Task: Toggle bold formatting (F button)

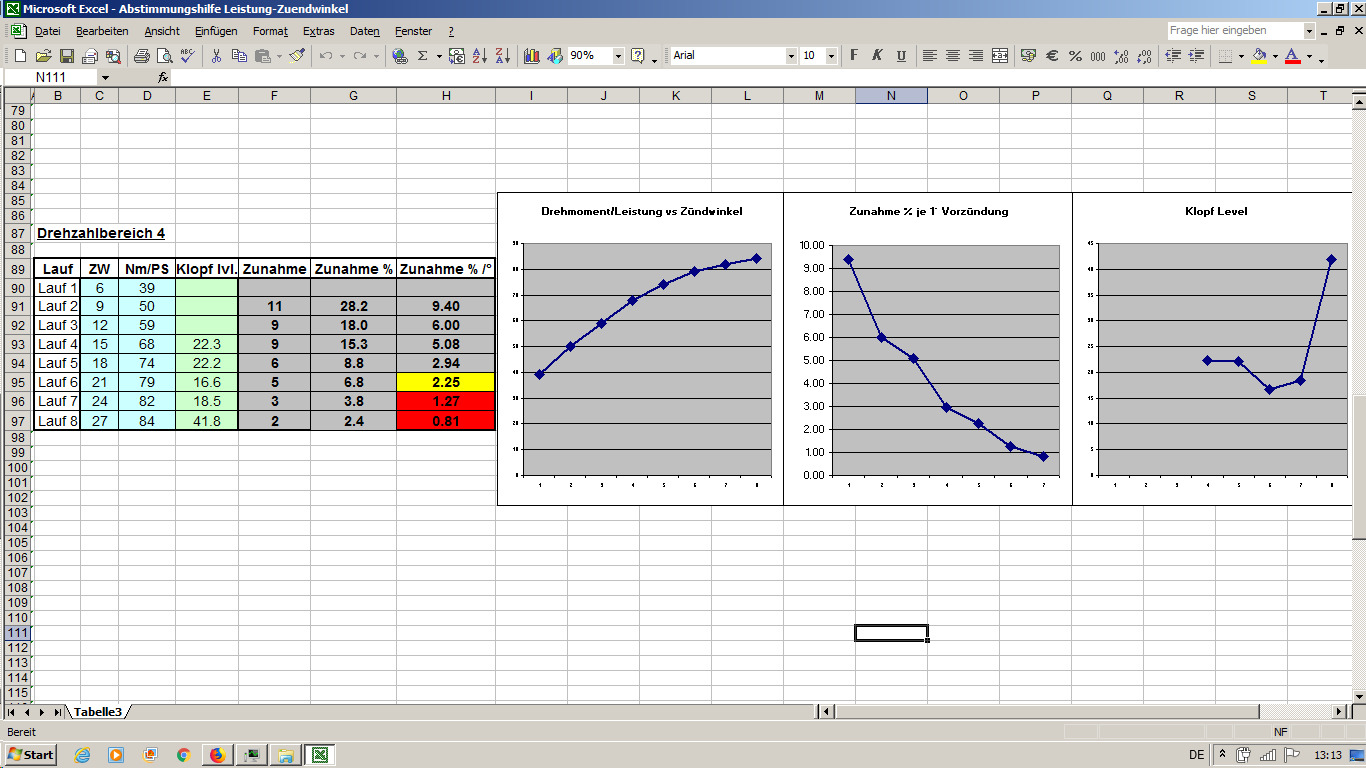Action: pos(854,56)
